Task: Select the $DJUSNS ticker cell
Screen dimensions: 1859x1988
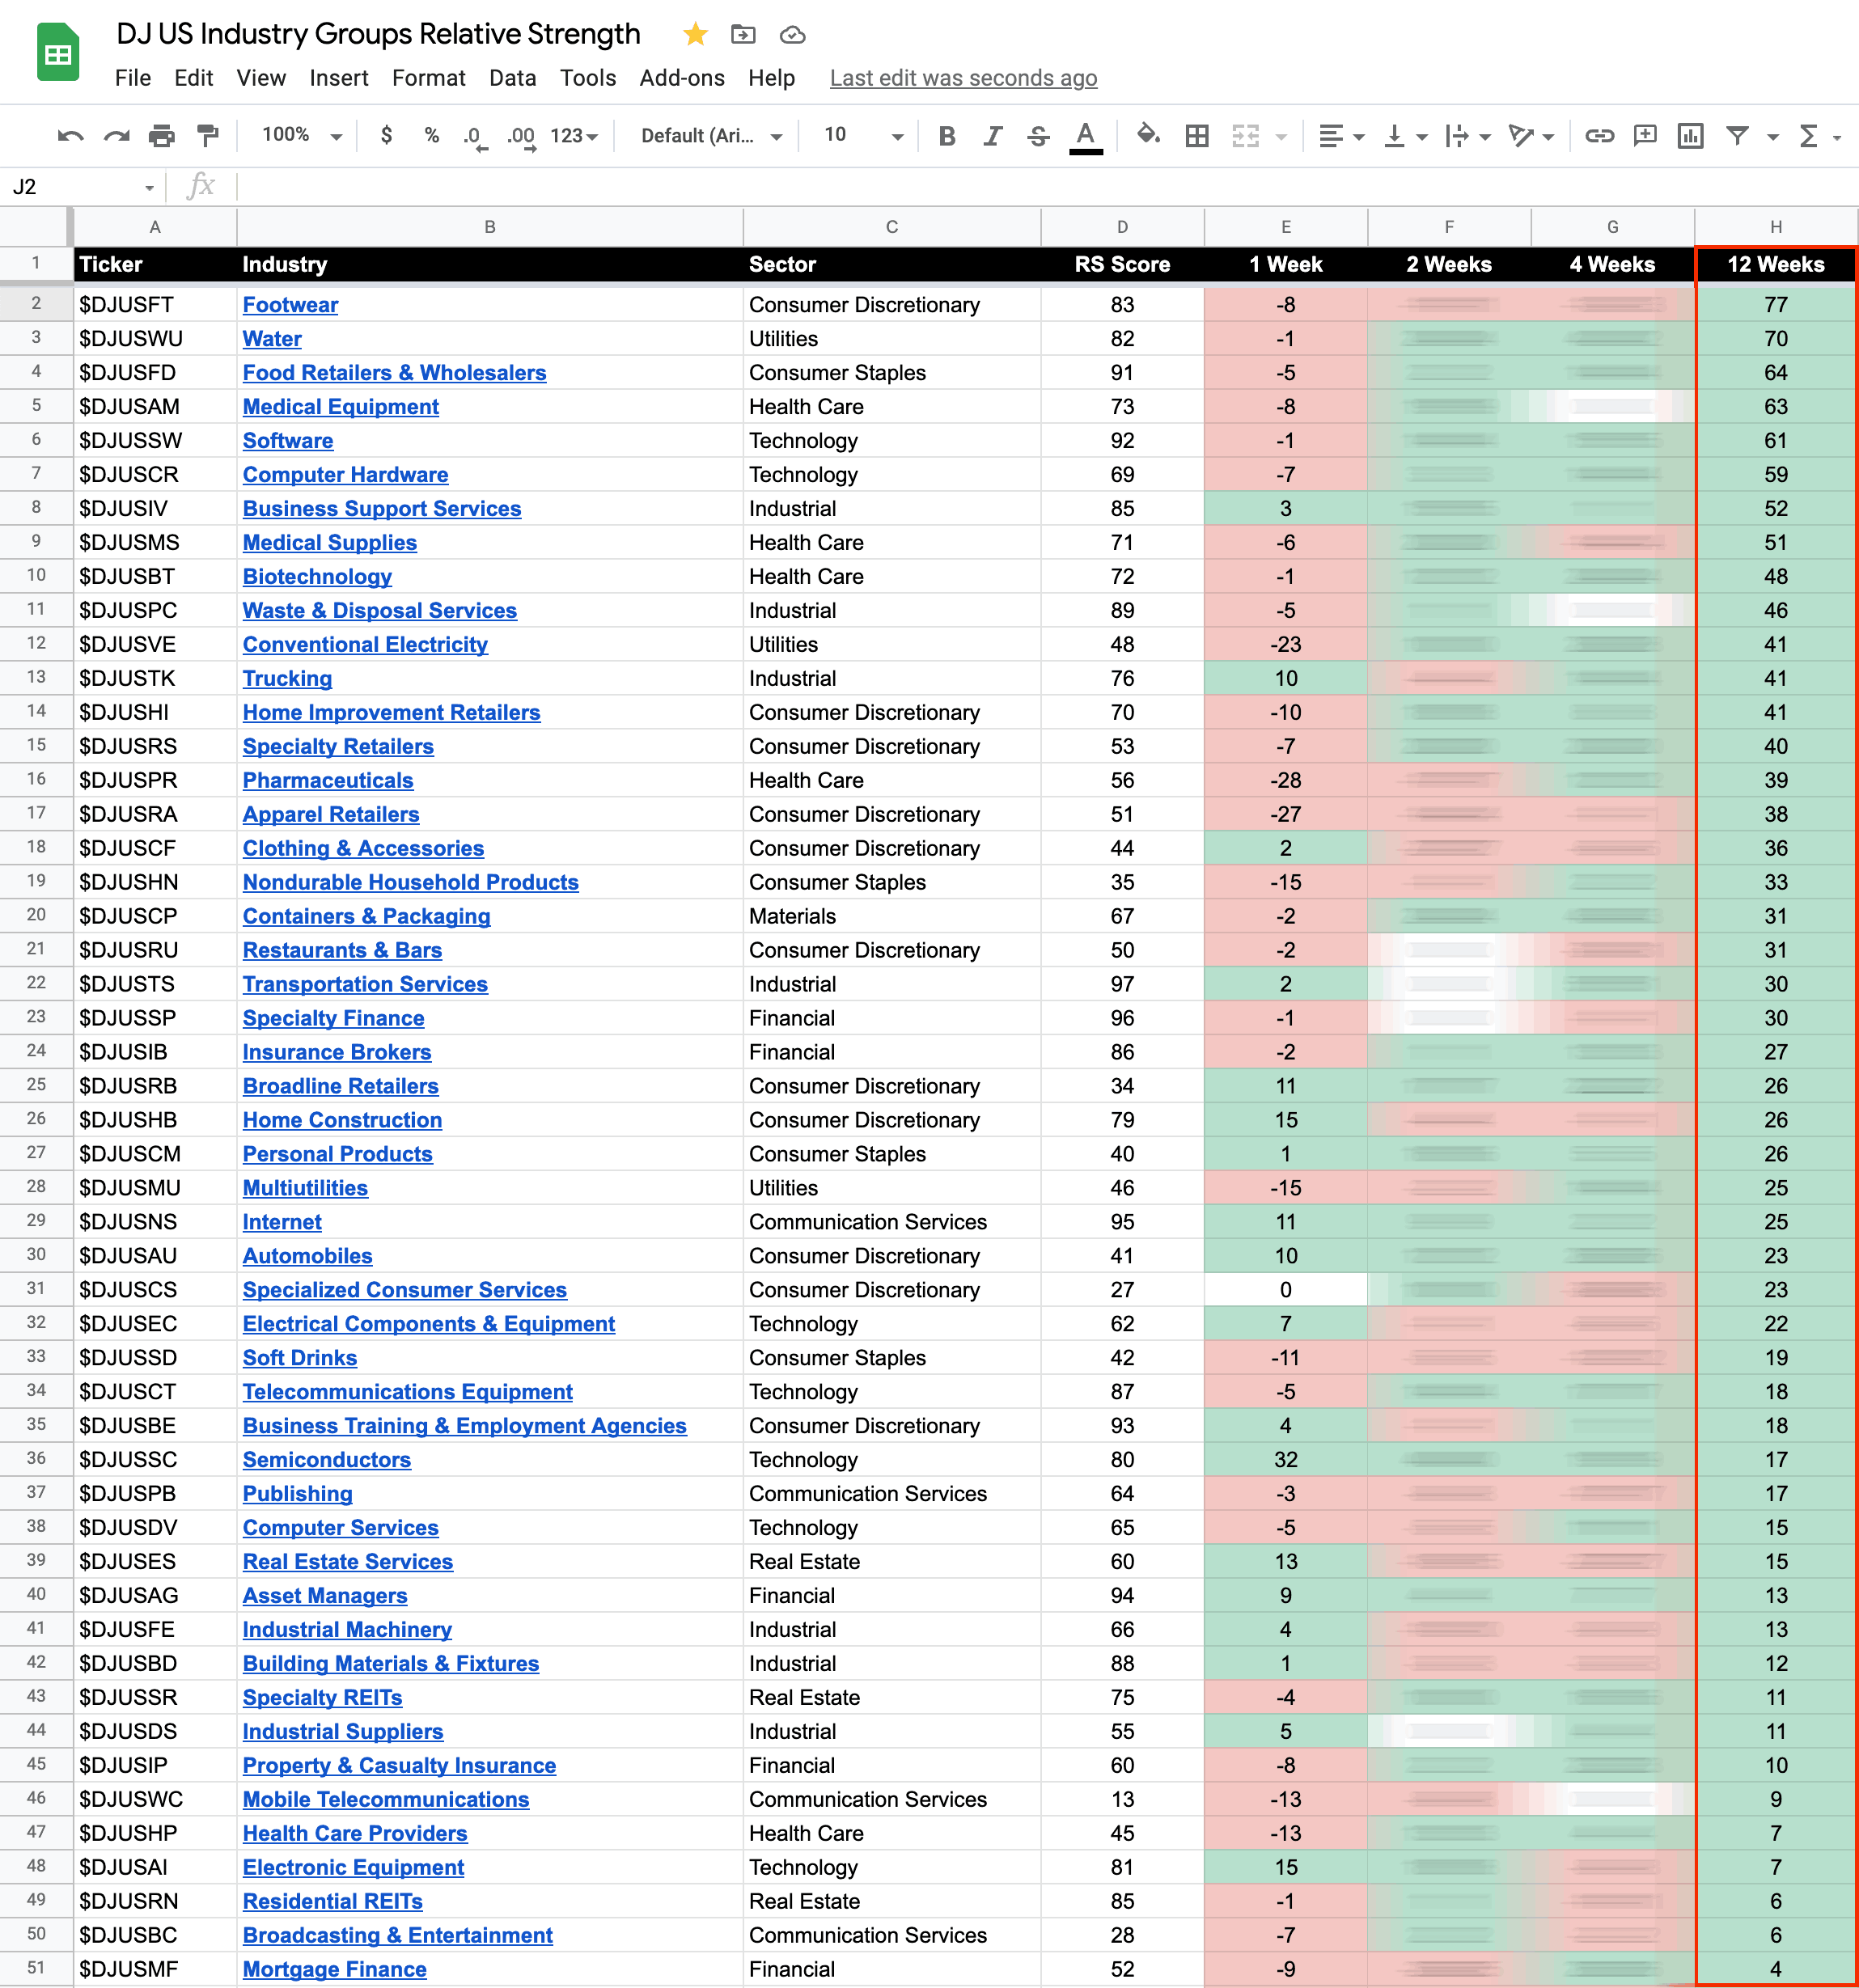Action: (155, 1222)
